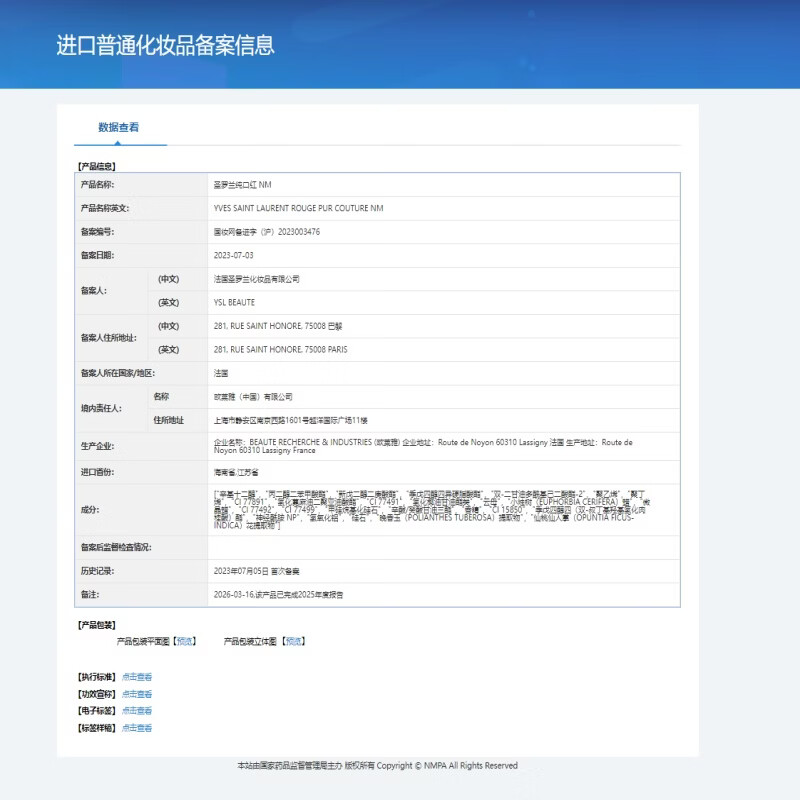Open 点击查看 link for 执行标准
This screenshot has width=800, height=800.
click(137, 677)
